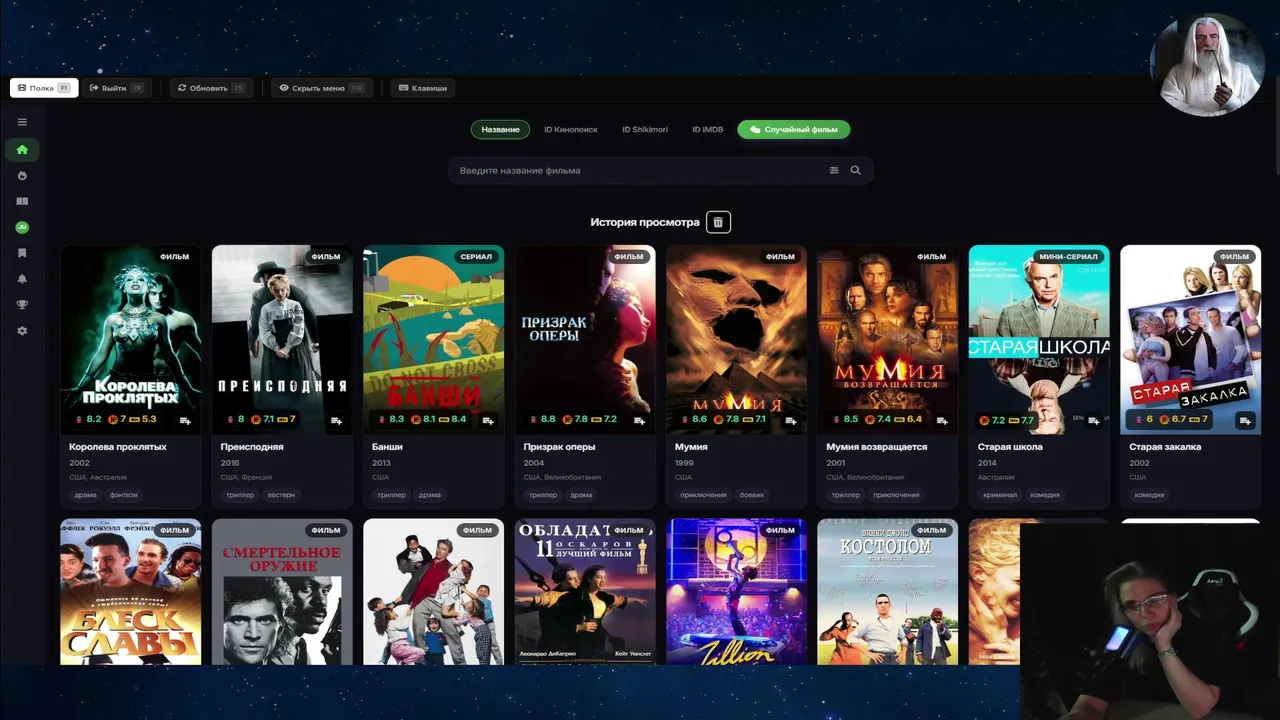Click the Полка F1 button

point(44,88)
